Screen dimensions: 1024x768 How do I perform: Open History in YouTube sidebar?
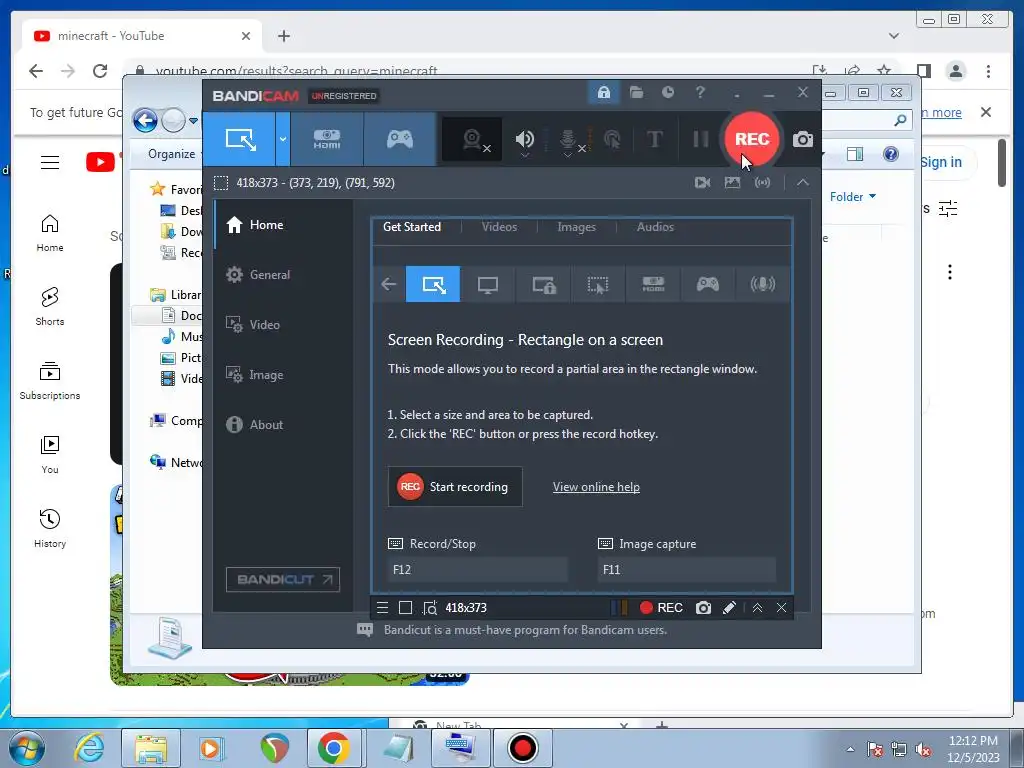point(50,528)
